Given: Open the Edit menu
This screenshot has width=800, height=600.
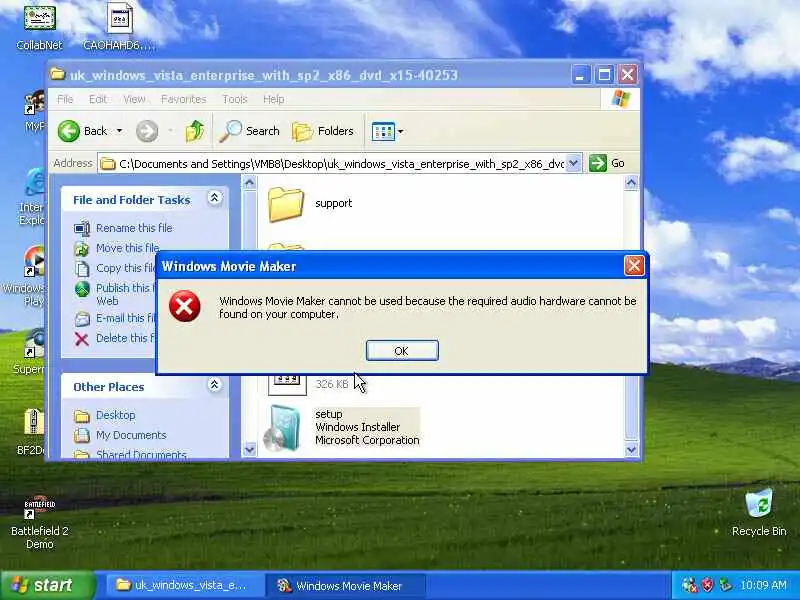Looking at the screenshot, I should tap(98, 99).
